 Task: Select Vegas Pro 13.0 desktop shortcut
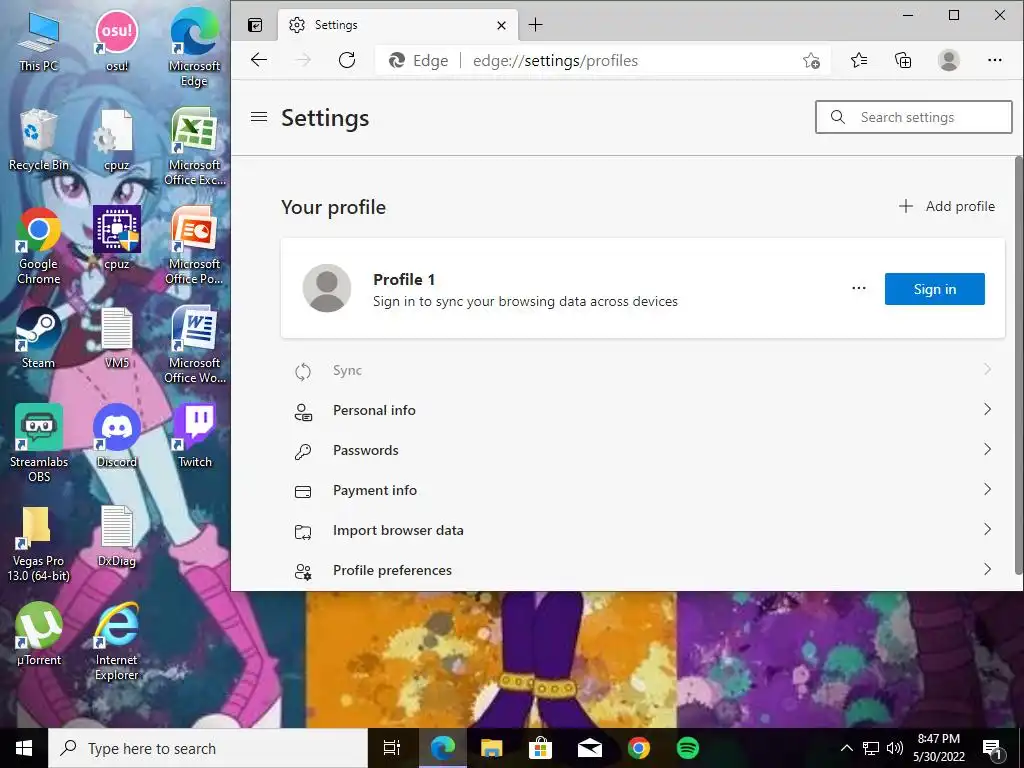[39, 543]
